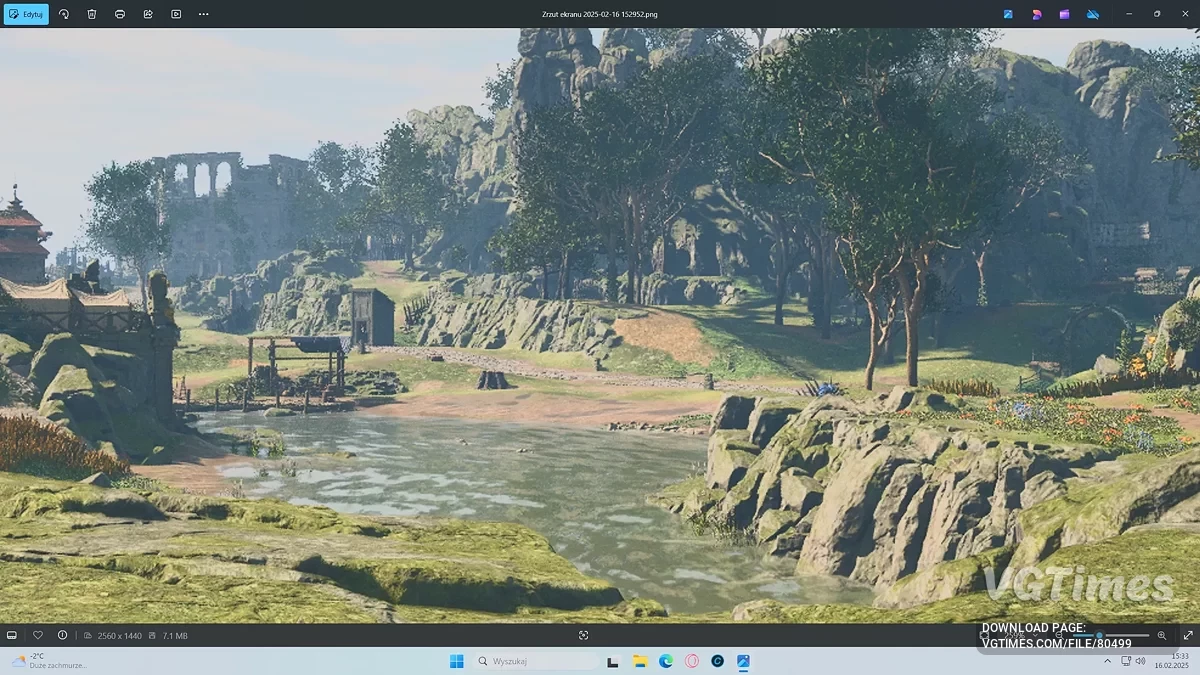The width and height of the screenshot is (1200, 675).
Task: Toggle the filmstrip view at bottom left
Action: [x=12, y=635]
